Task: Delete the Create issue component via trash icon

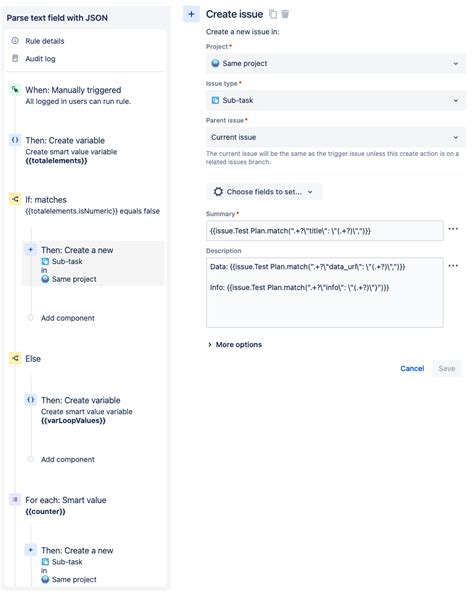Action: click(285, 14)
